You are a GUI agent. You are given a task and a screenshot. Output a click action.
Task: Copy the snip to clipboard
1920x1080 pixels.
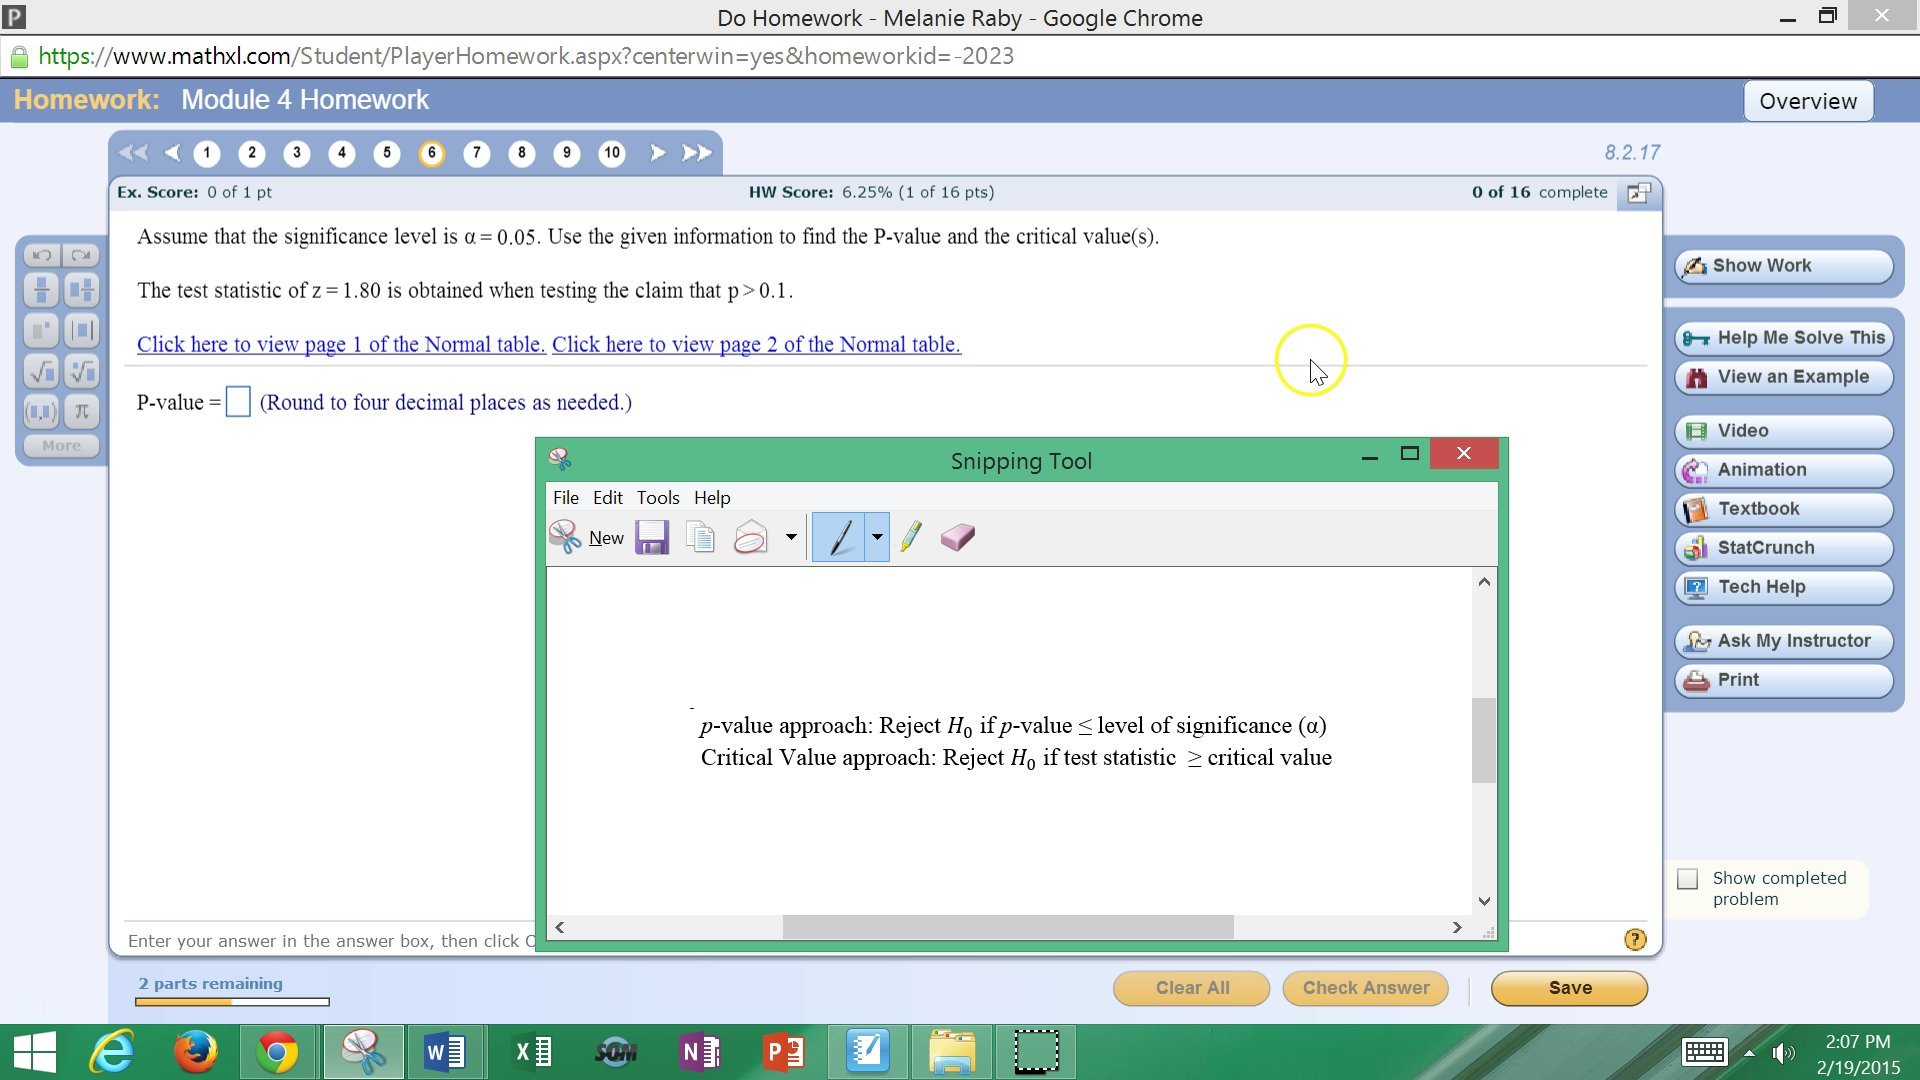701,537
